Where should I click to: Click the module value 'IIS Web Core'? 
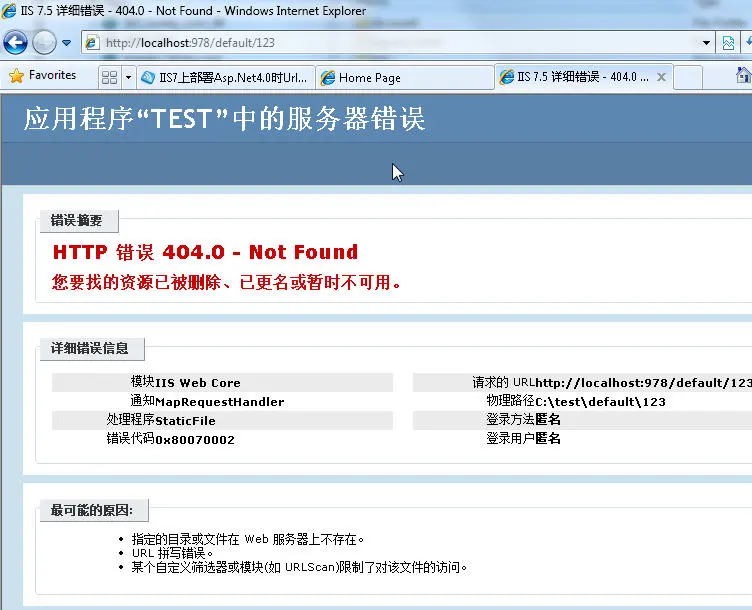(x=198, y=383)
